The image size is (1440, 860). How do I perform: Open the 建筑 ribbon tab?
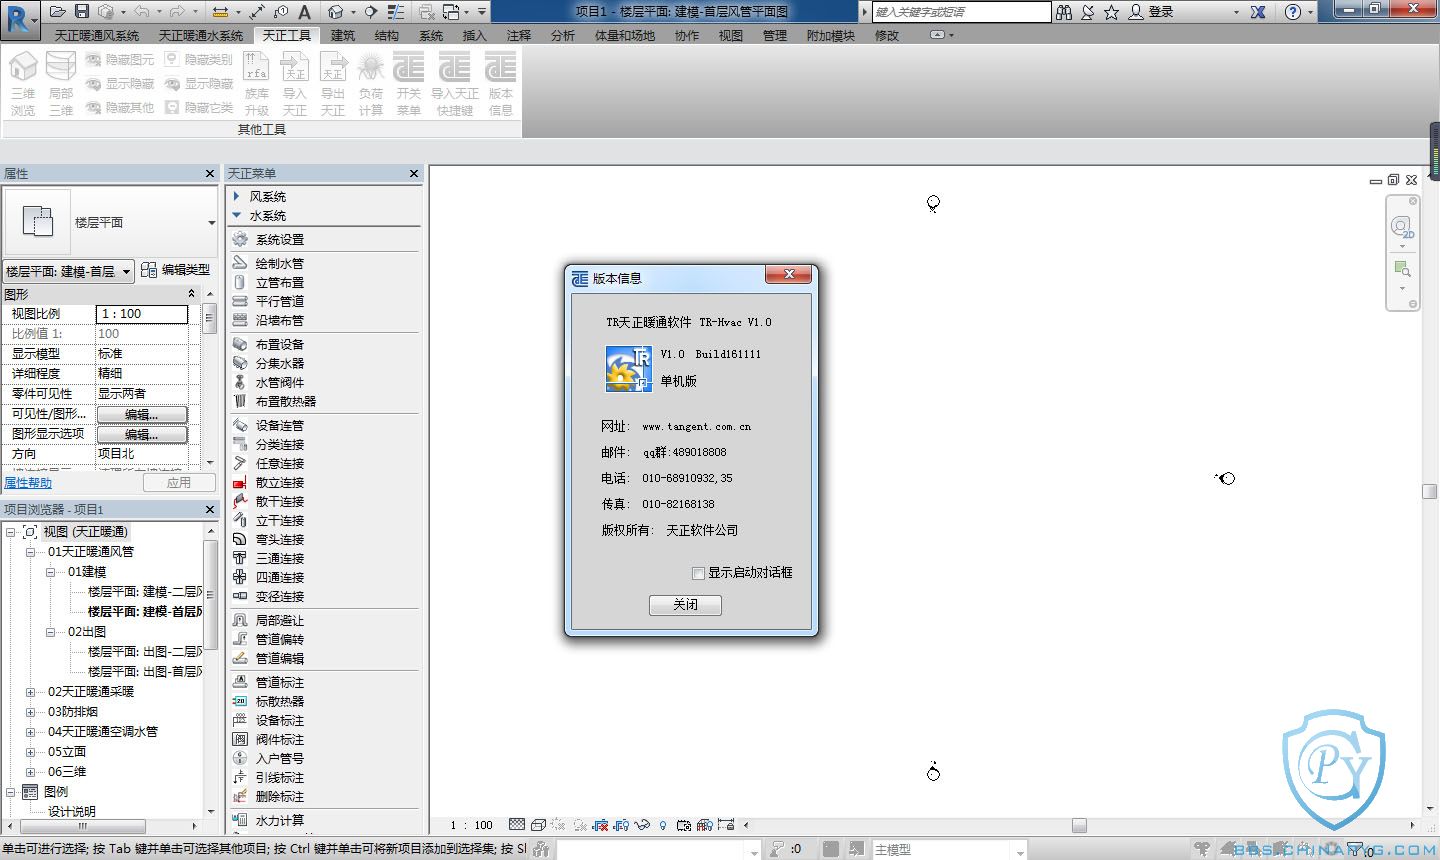(343, 35)
